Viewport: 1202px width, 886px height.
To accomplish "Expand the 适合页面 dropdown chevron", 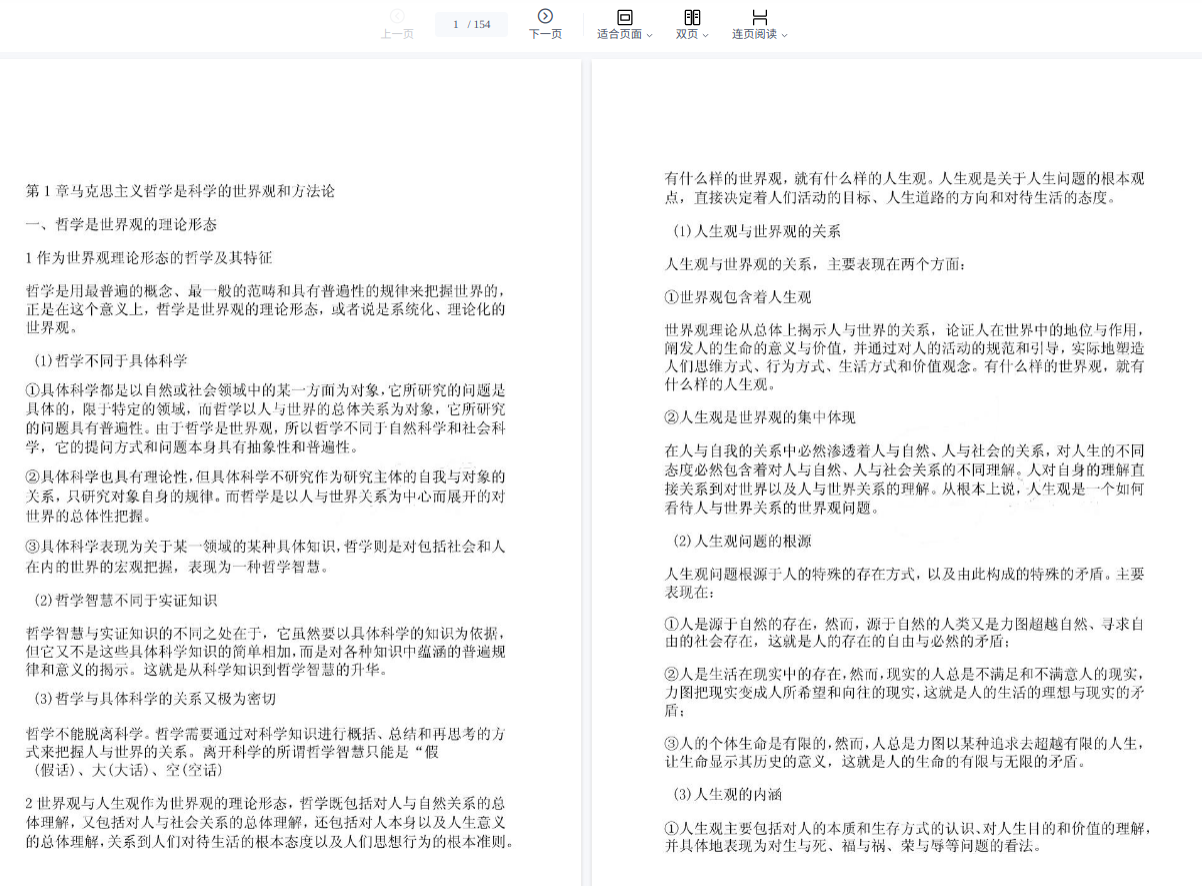I will (650, 35).
